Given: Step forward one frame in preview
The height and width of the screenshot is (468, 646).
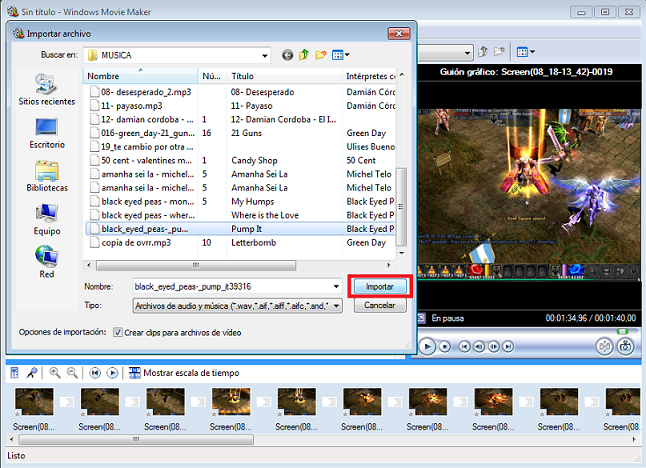Looking at the screenshot, I should pos(494,347).
